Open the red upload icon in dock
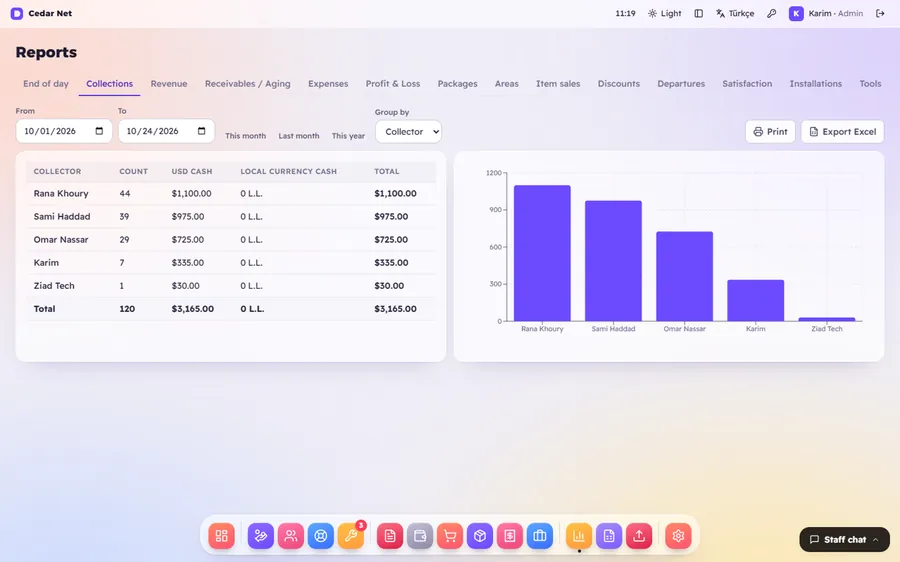 [639, 536]
